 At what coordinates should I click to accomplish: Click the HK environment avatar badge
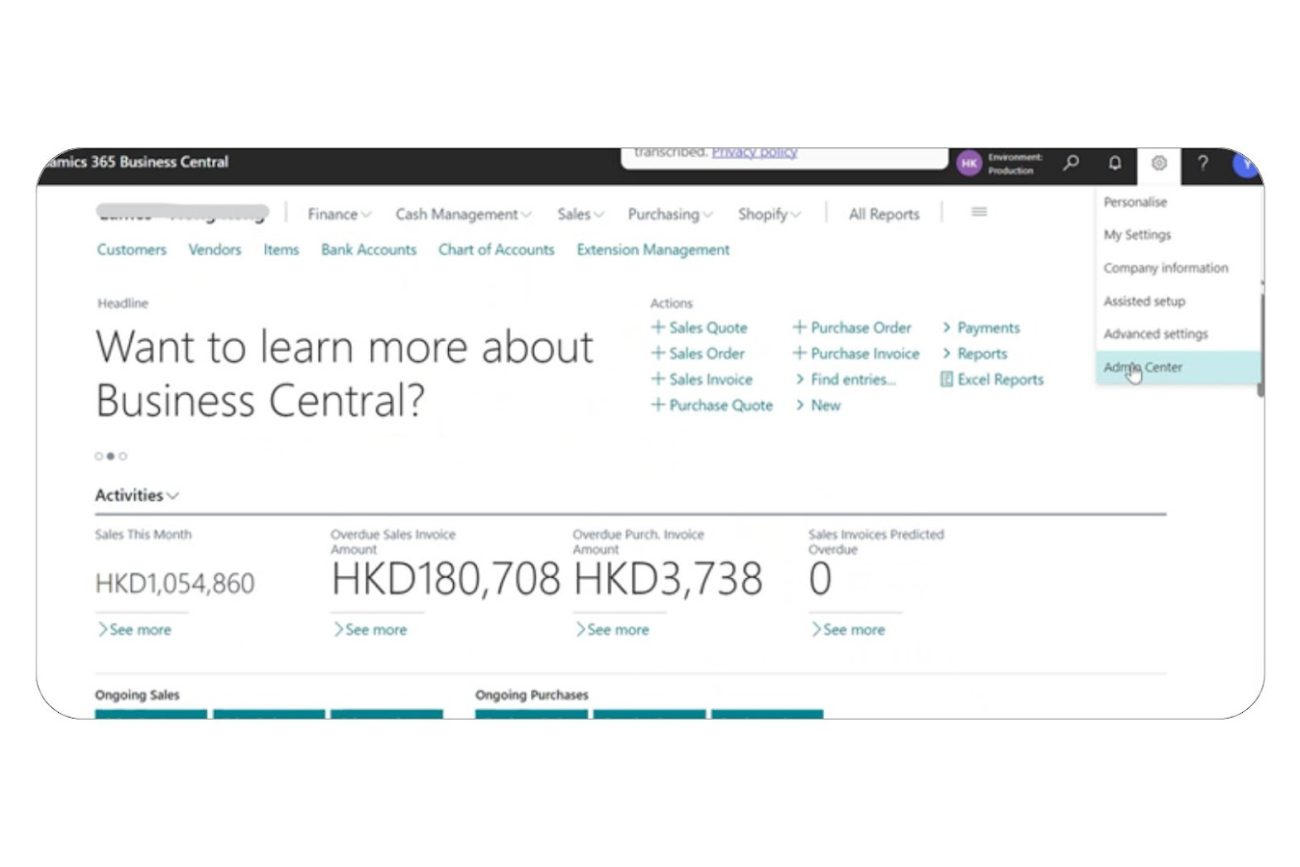click(x=969, y=163)
